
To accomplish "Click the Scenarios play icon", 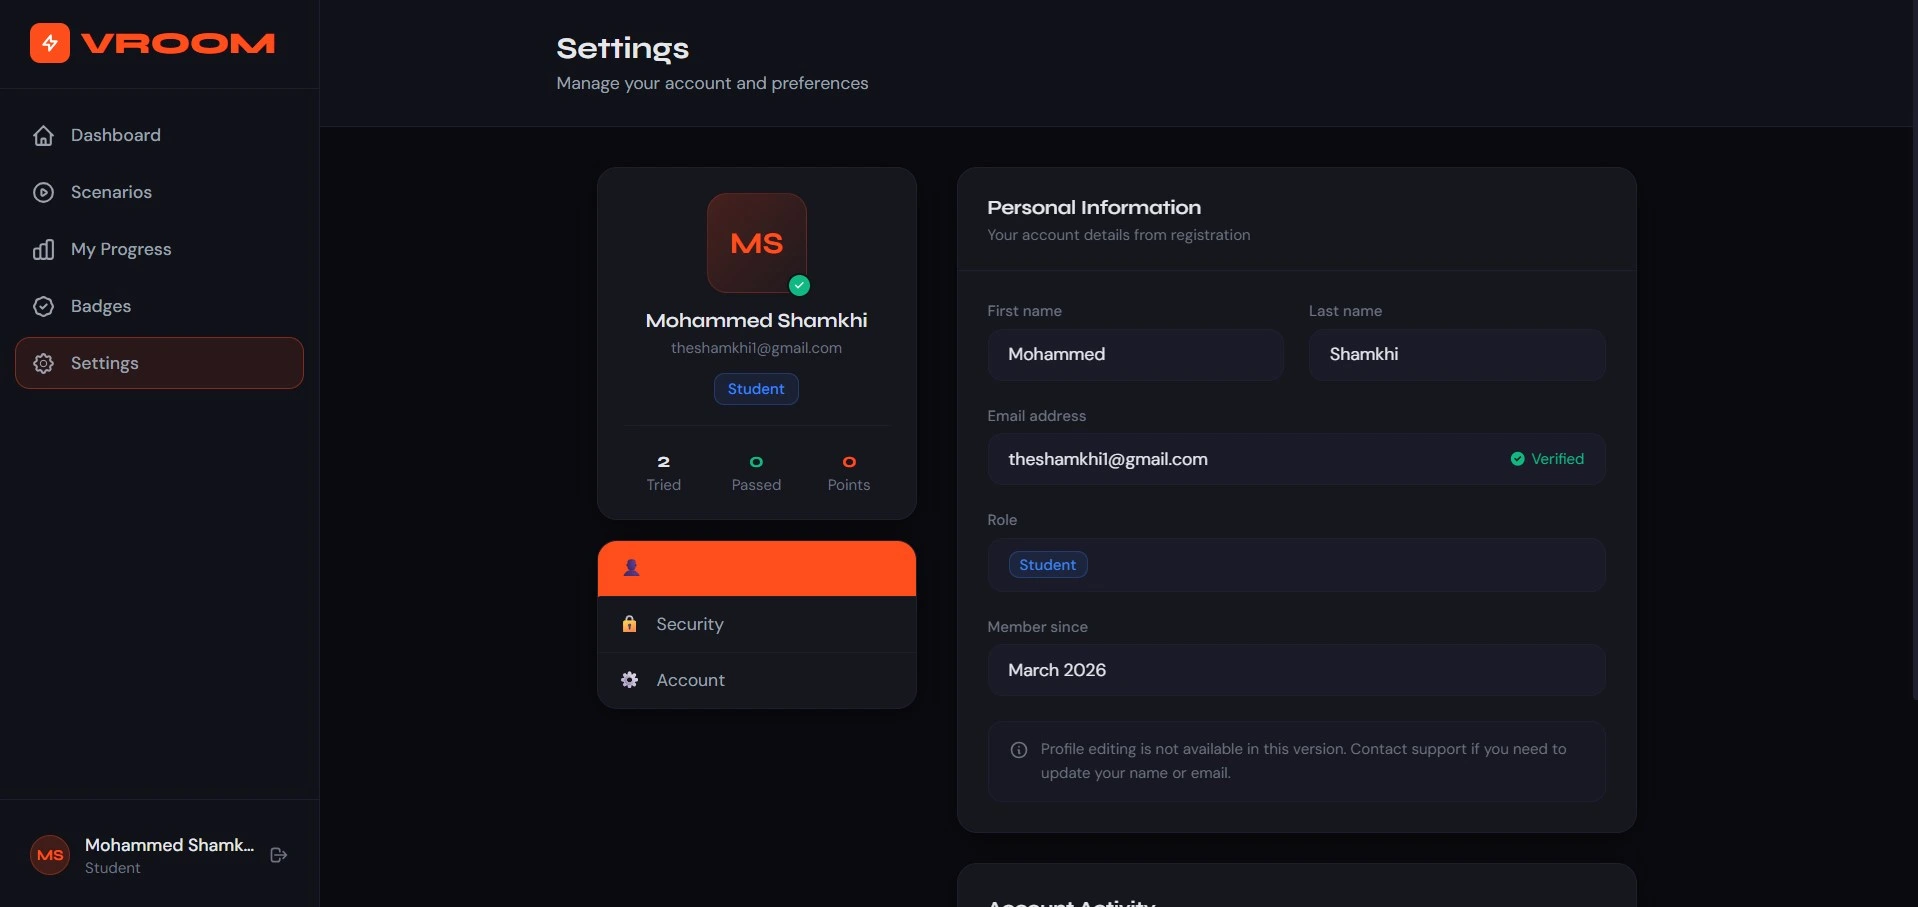I will tap(43, 193).
